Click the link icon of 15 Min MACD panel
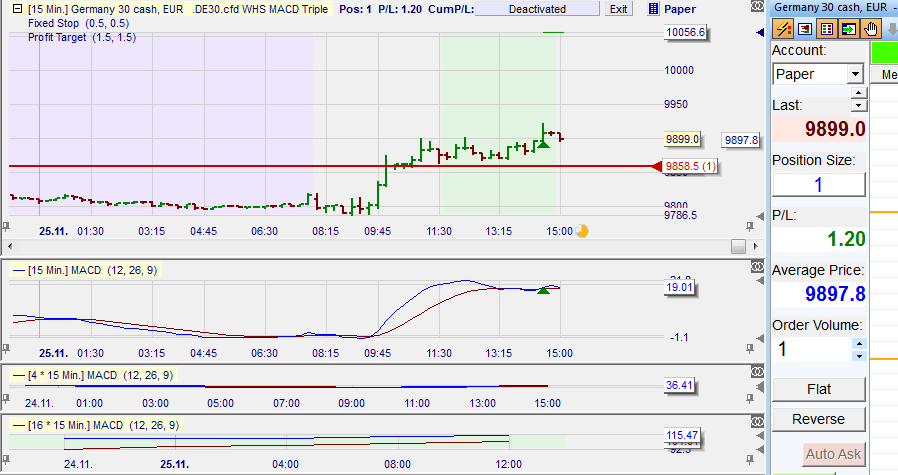The width and height of the screenshot is (898, 475). pyautogui.click(x=757, y=266)
